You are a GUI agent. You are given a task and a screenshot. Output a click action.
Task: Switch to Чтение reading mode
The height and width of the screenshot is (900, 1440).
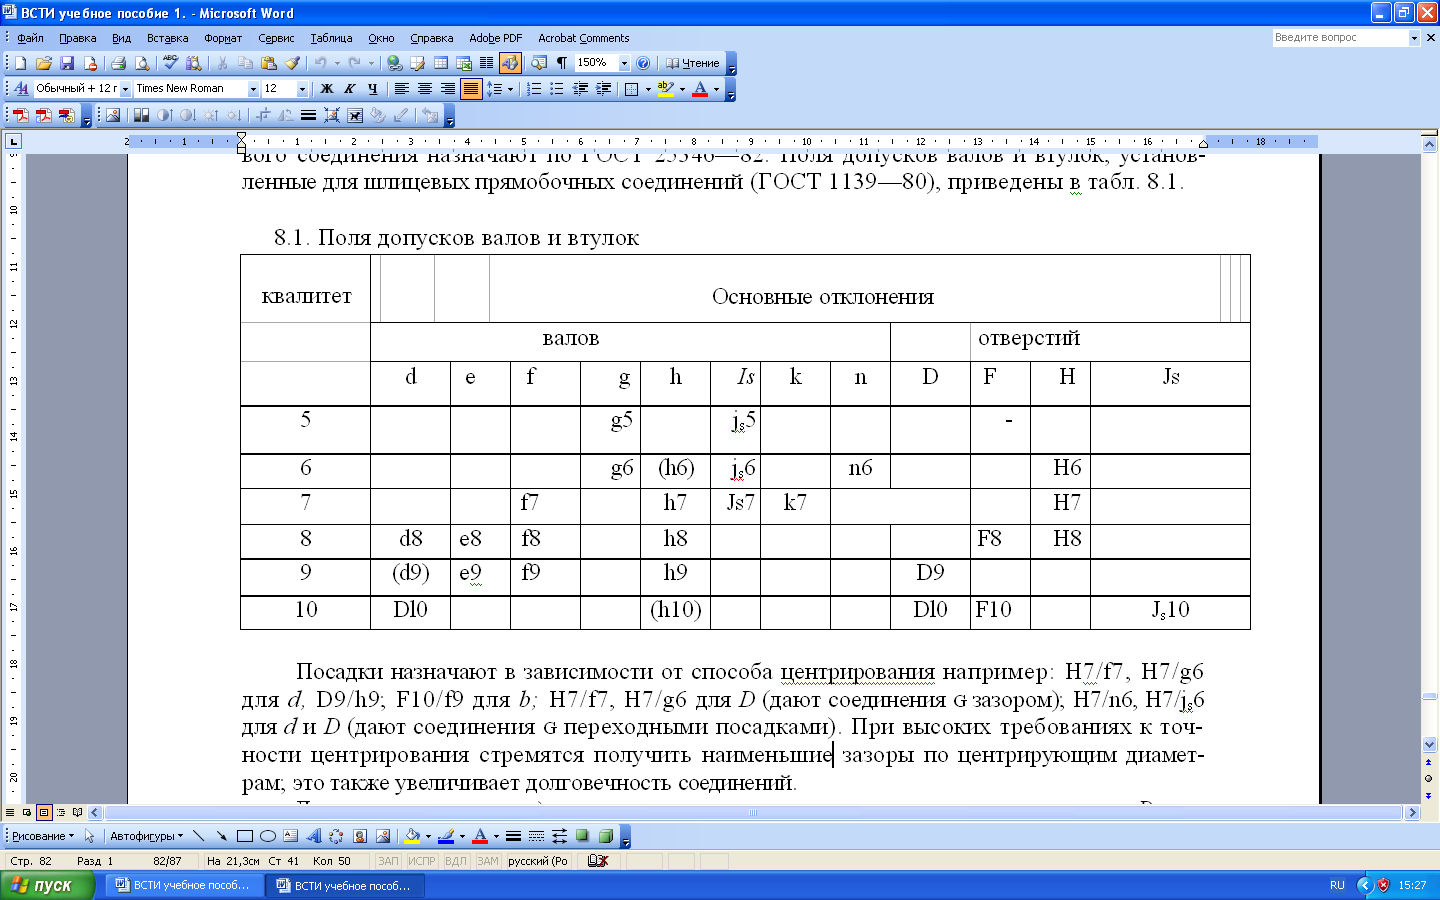(x=692, y=63)
